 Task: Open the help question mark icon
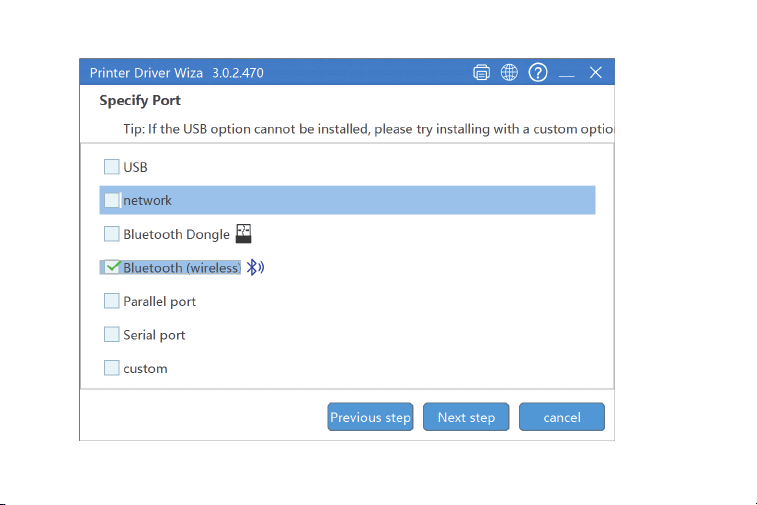(538, 72)
